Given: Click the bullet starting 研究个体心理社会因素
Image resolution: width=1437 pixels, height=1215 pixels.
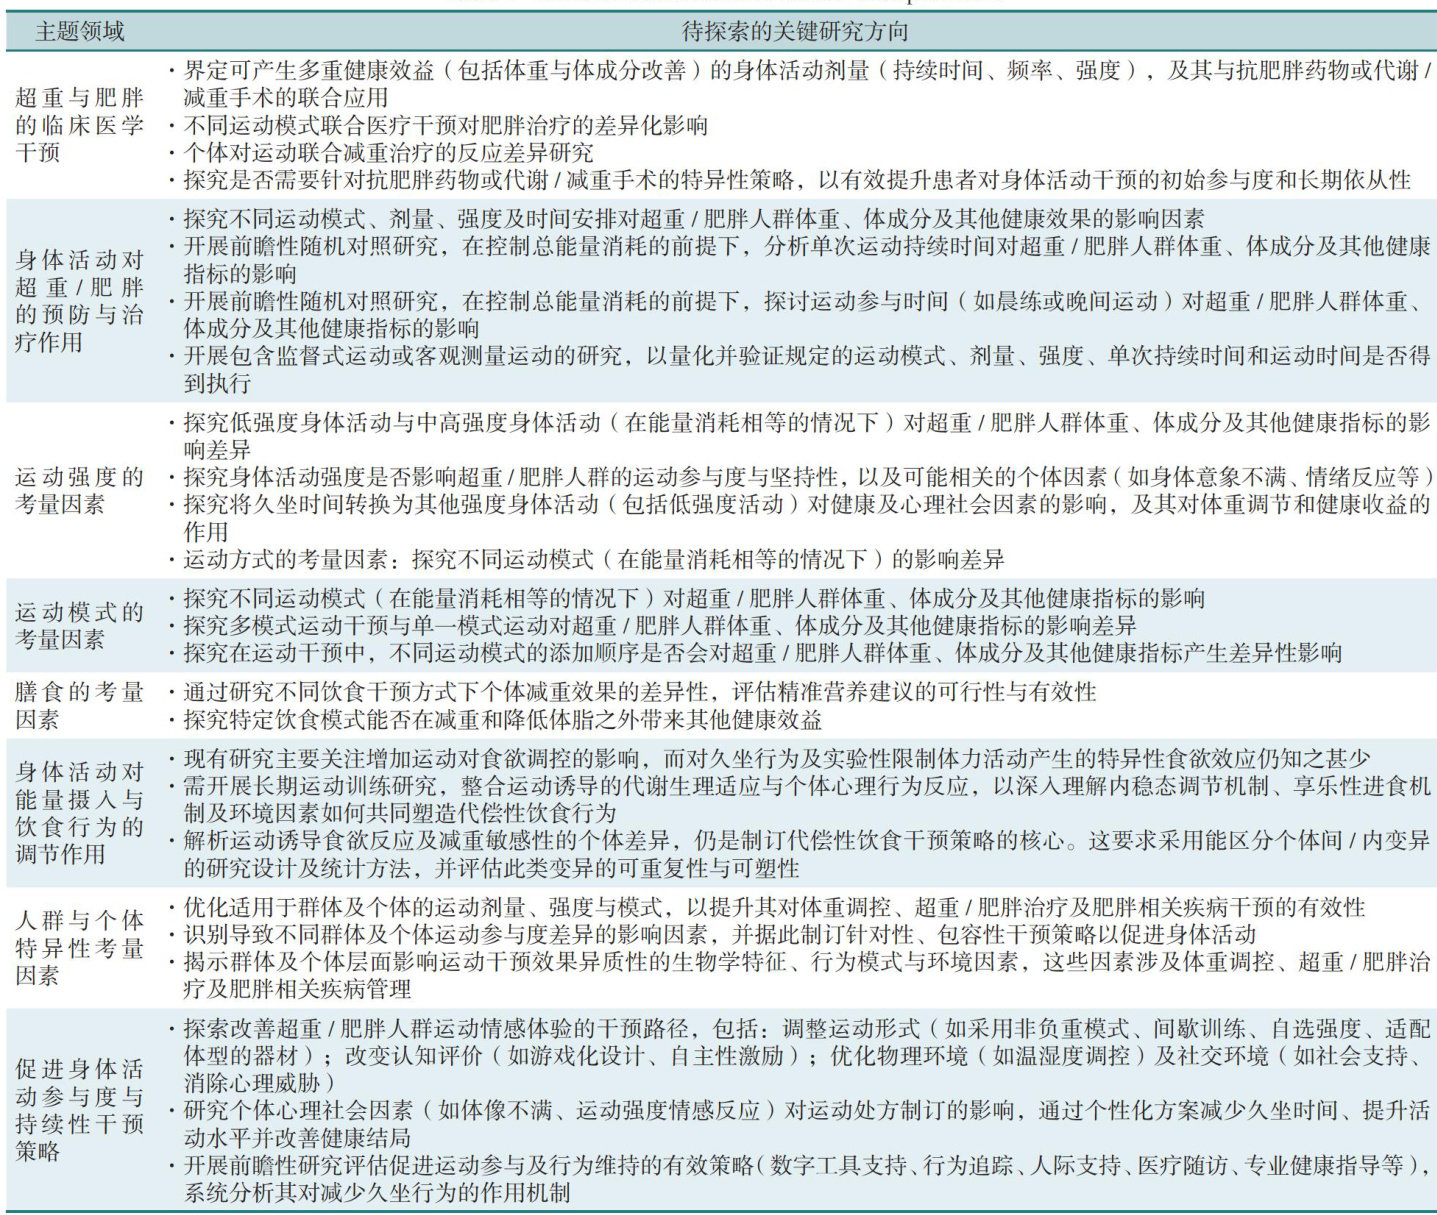Looking at the screenshot, I should [x=805, y=1124].
